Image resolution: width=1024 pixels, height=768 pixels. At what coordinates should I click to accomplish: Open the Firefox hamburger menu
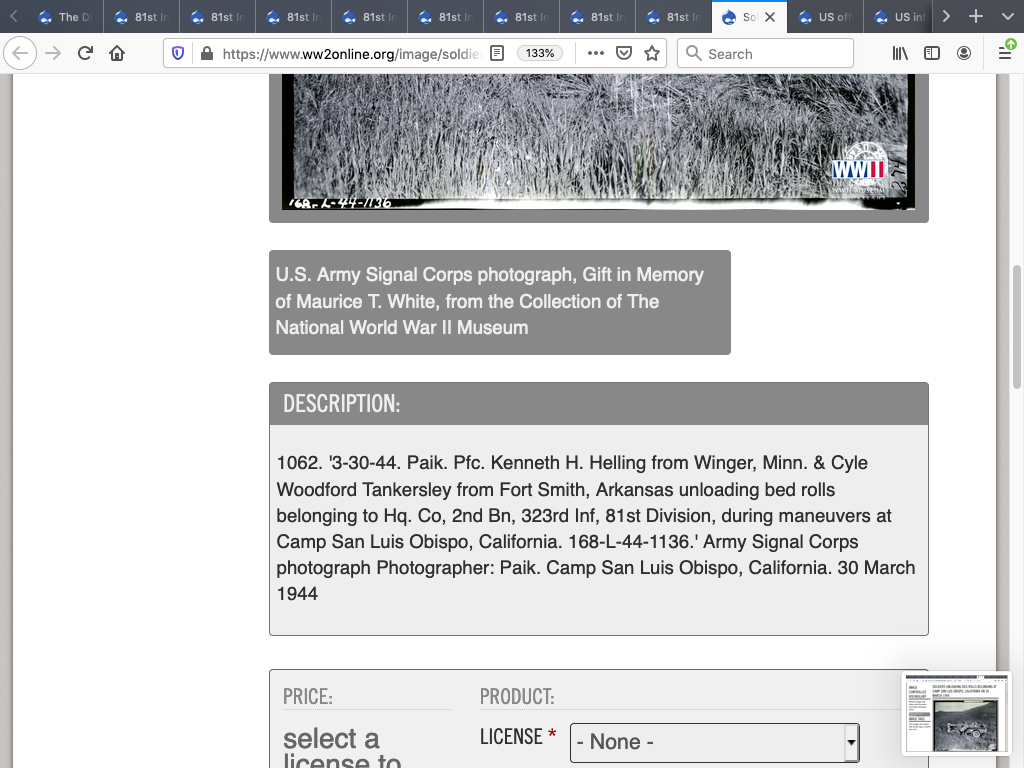pyautogui.click(x=1004, y=54)
